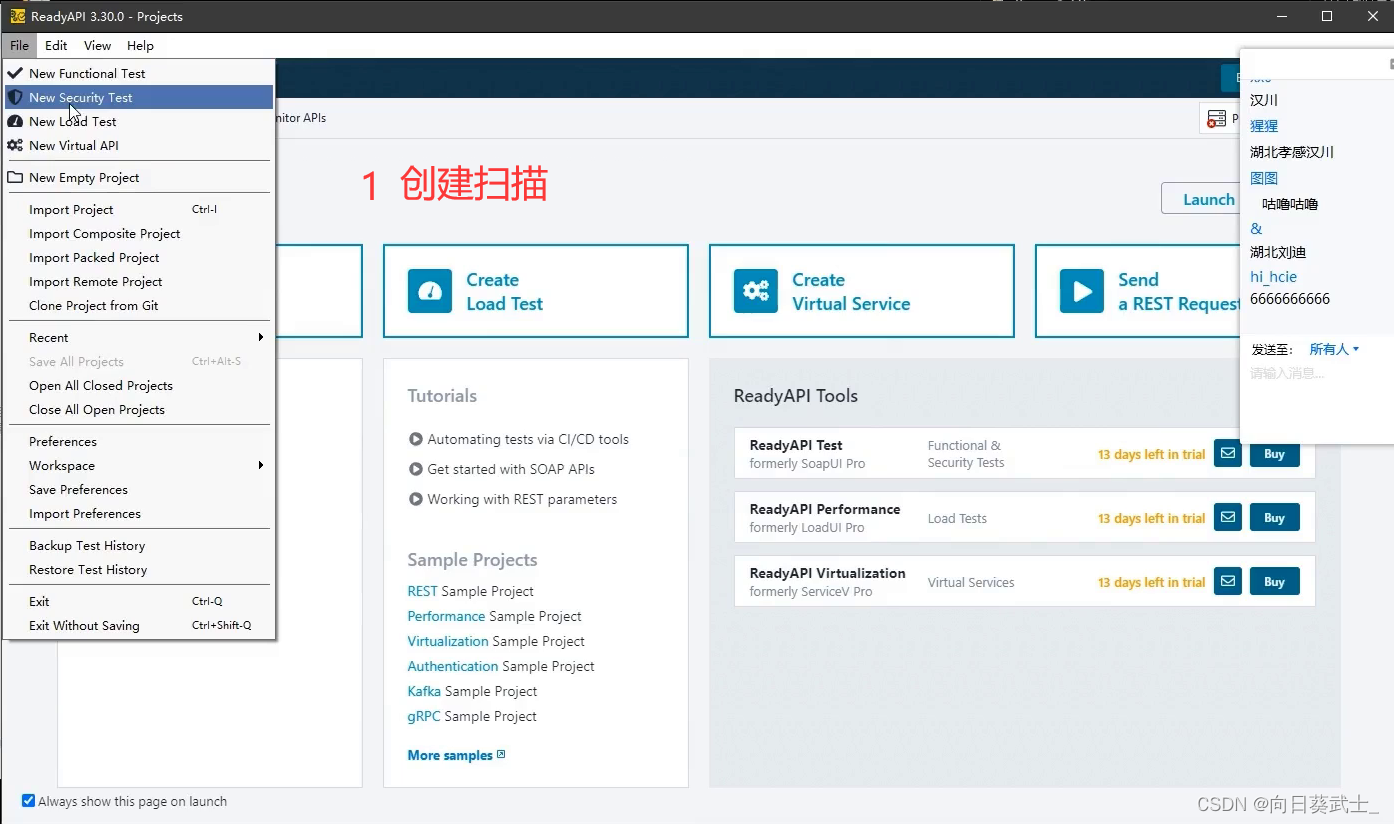The height and width of the screenshot is (824, 1394).
Task: Select Import Packed Project
Action: click(138, 257)
